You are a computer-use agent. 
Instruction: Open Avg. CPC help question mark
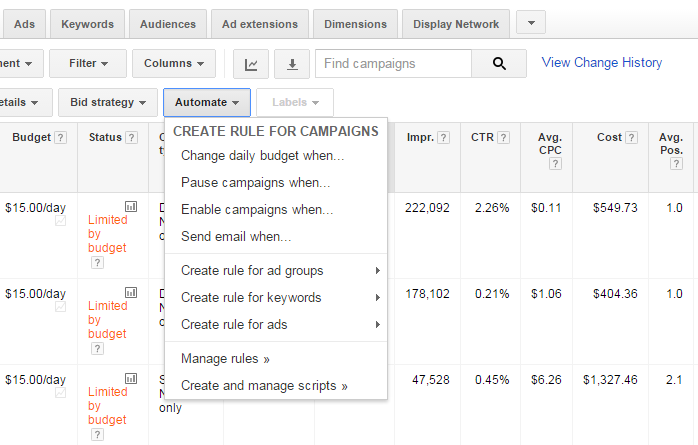point(555,164)
